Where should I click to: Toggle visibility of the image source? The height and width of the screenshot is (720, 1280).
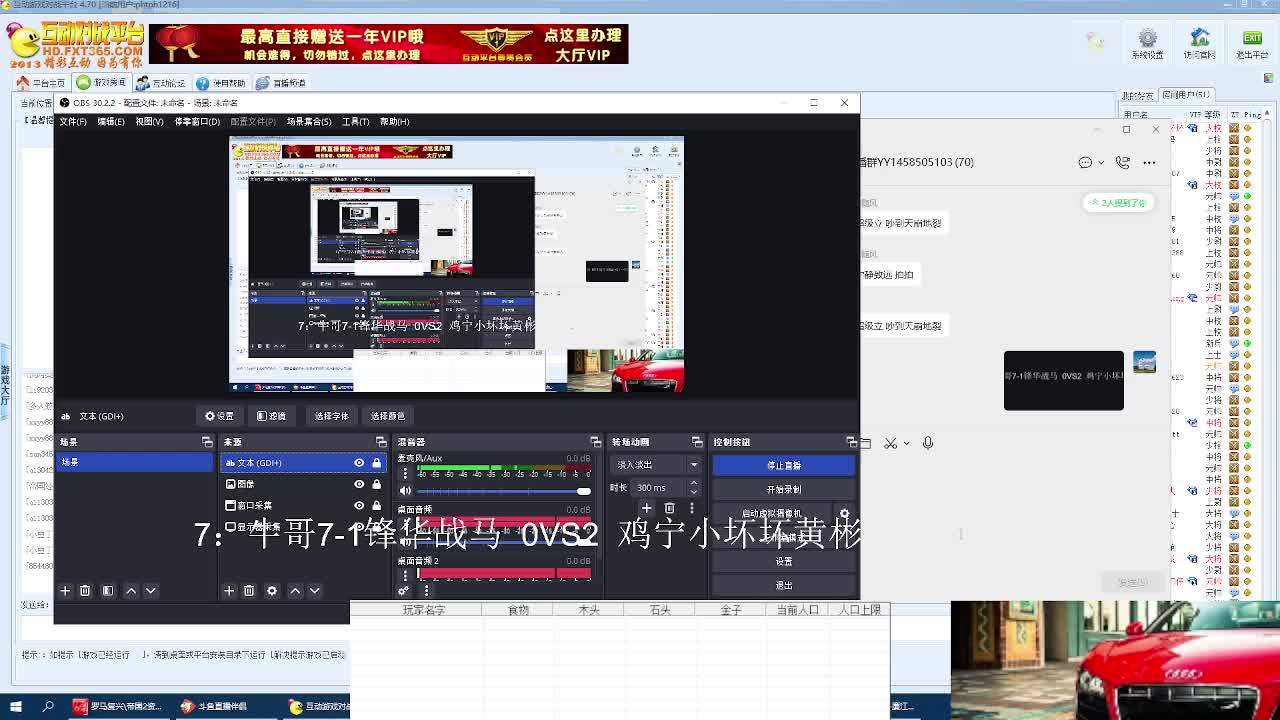pos(359,484)
